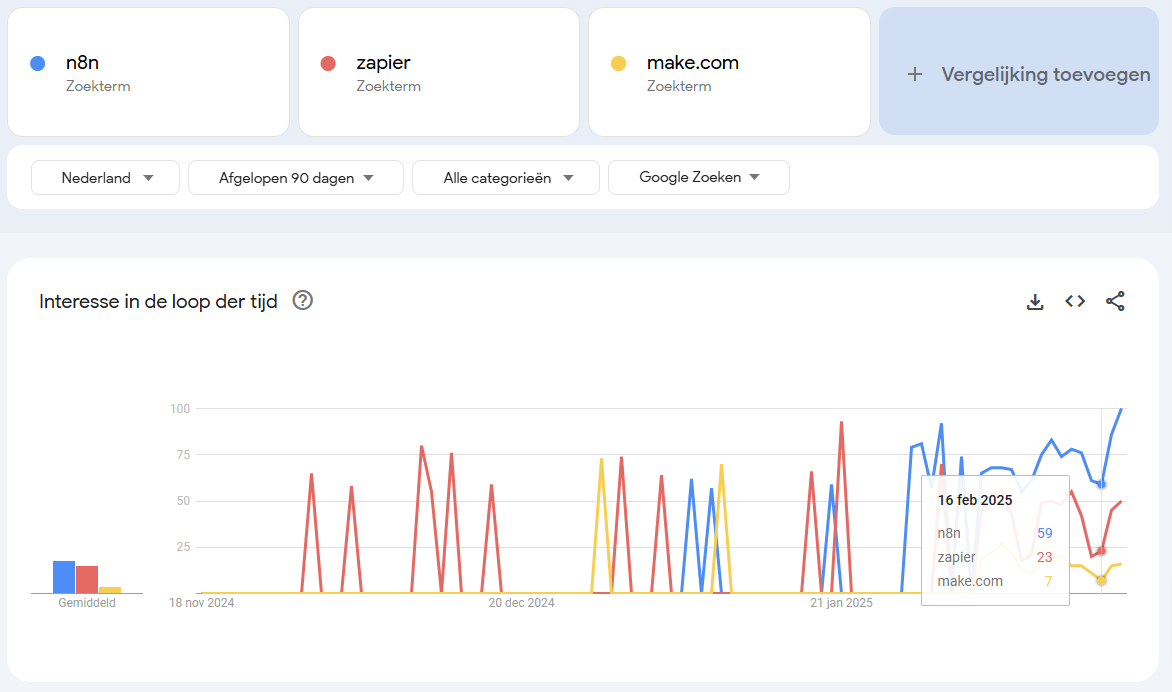Screen dimensions: 1172x692
Task: Open help for Interesse in de loop der tijd
Action: click(x=303, y=300)
